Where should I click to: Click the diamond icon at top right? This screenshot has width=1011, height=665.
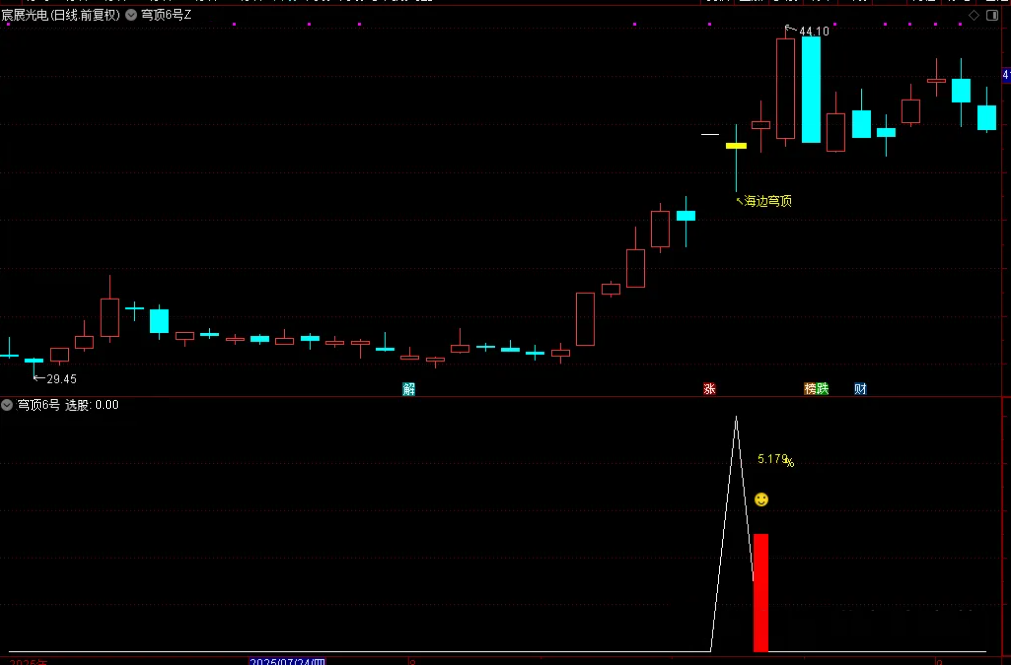(x=974, y=15)
